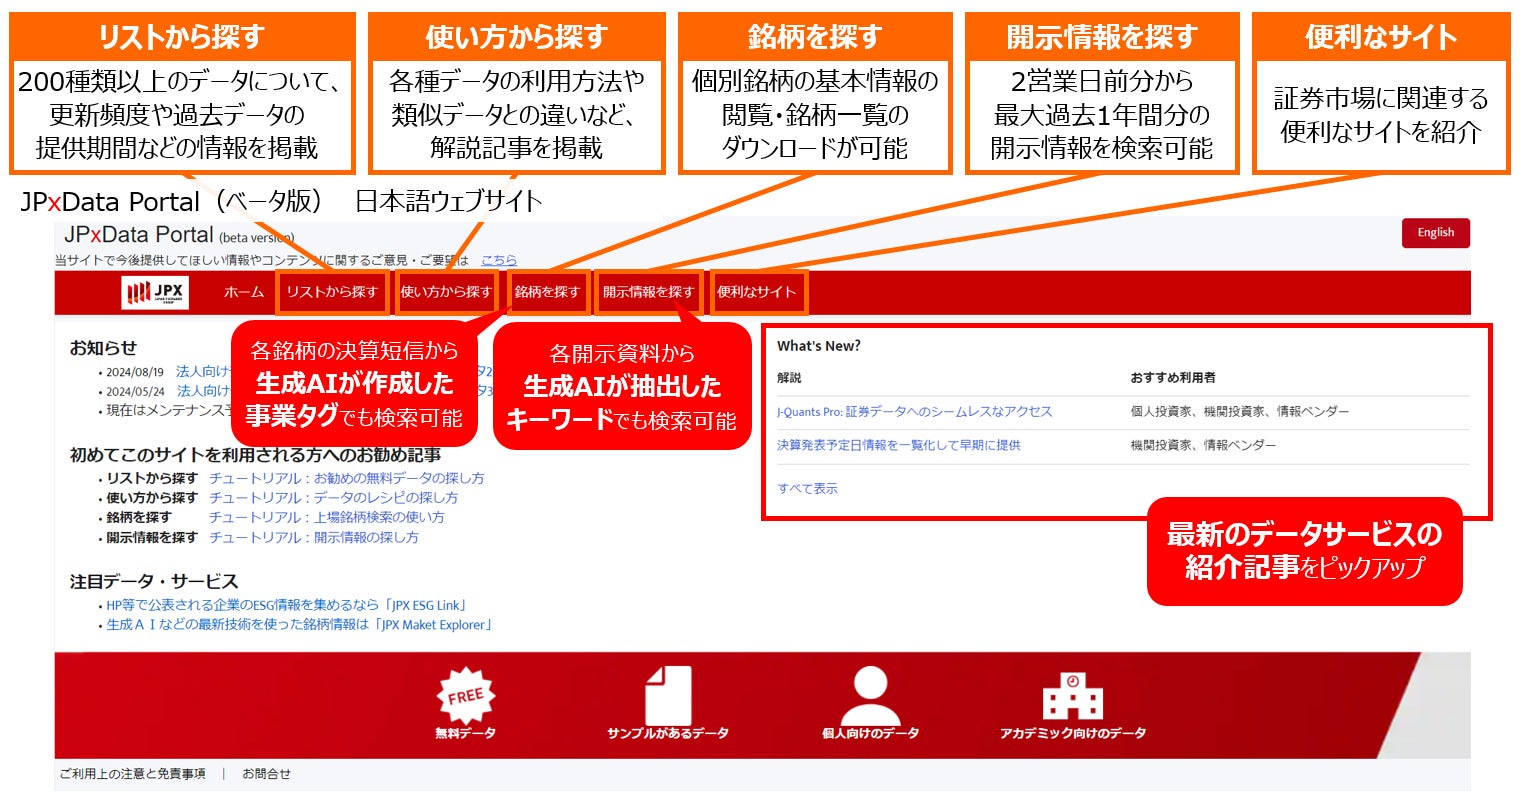Open tutorial お勧めの無料データの探し方
Viewport: 1520px width, 797px height.
click(346, 478)
